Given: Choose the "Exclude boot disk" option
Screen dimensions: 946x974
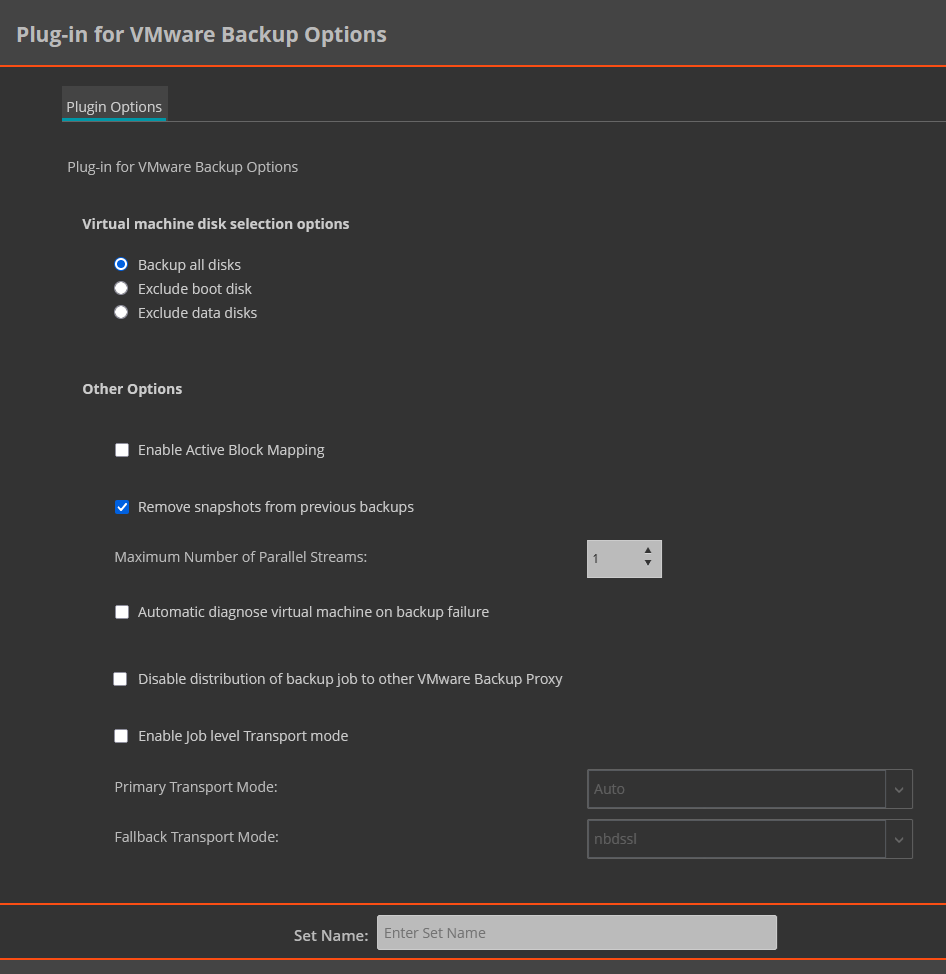Looking at the screenshot, I should pos(121,288).
